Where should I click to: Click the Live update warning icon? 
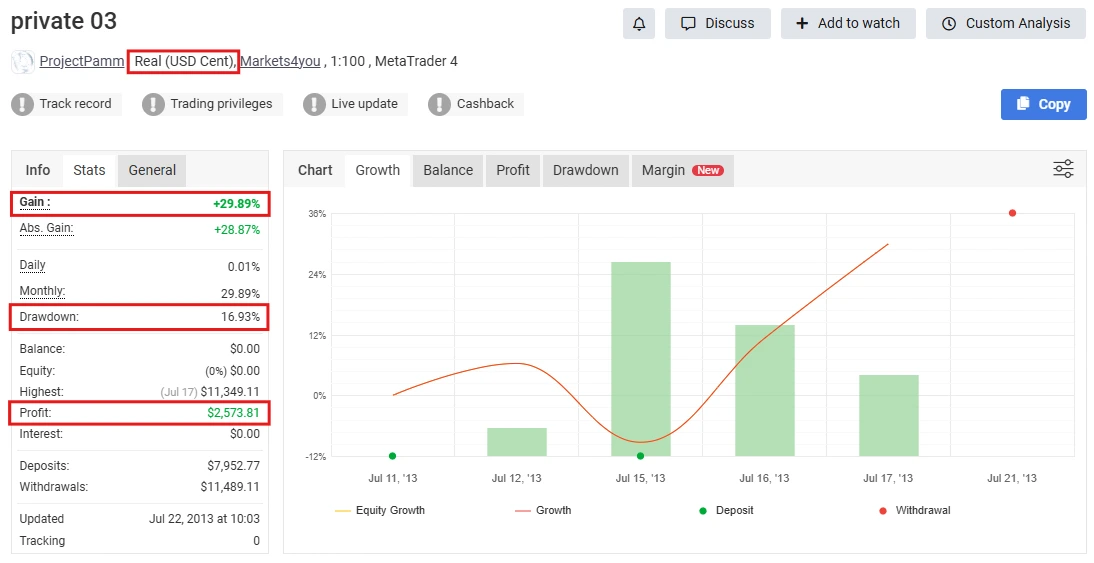point(314,104)
